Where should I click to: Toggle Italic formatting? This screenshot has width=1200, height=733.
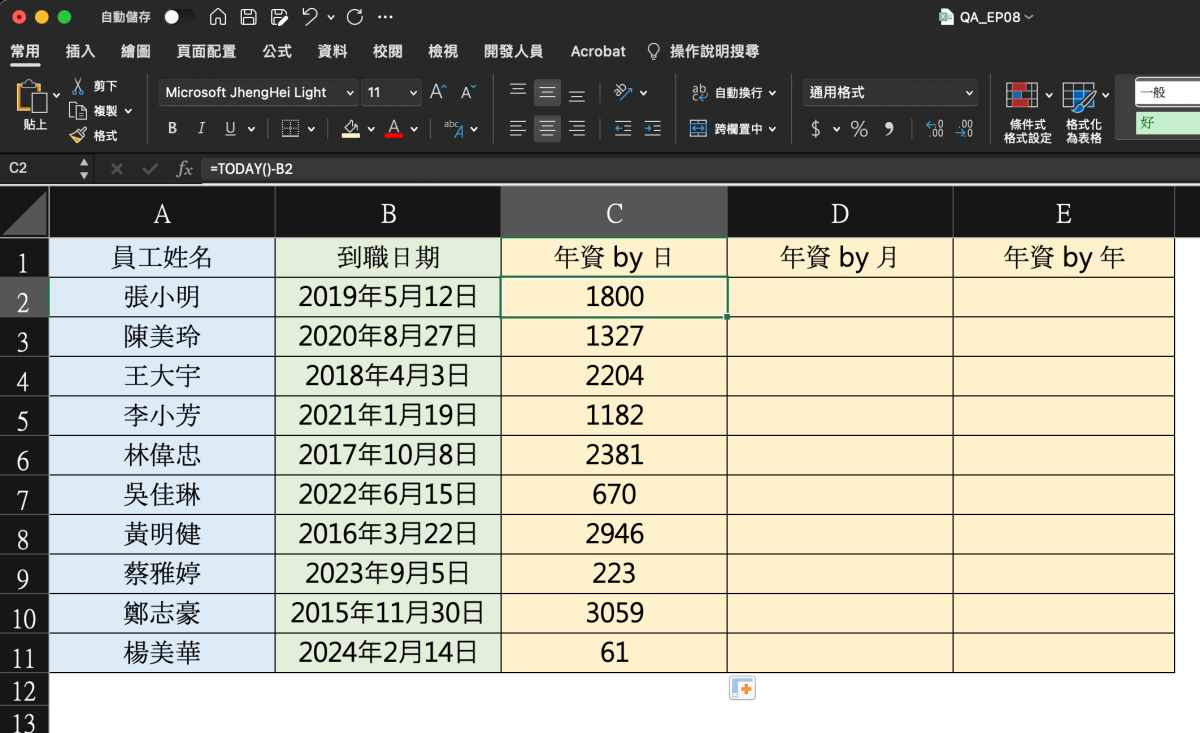tap(201, 128)
